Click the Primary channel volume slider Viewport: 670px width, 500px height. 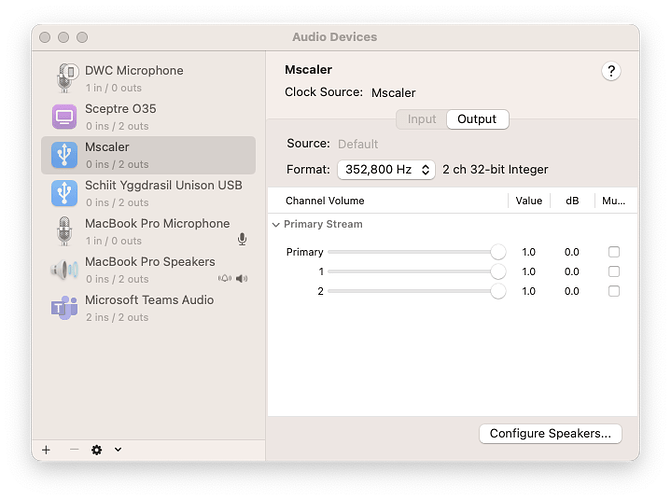click(412, 252)
